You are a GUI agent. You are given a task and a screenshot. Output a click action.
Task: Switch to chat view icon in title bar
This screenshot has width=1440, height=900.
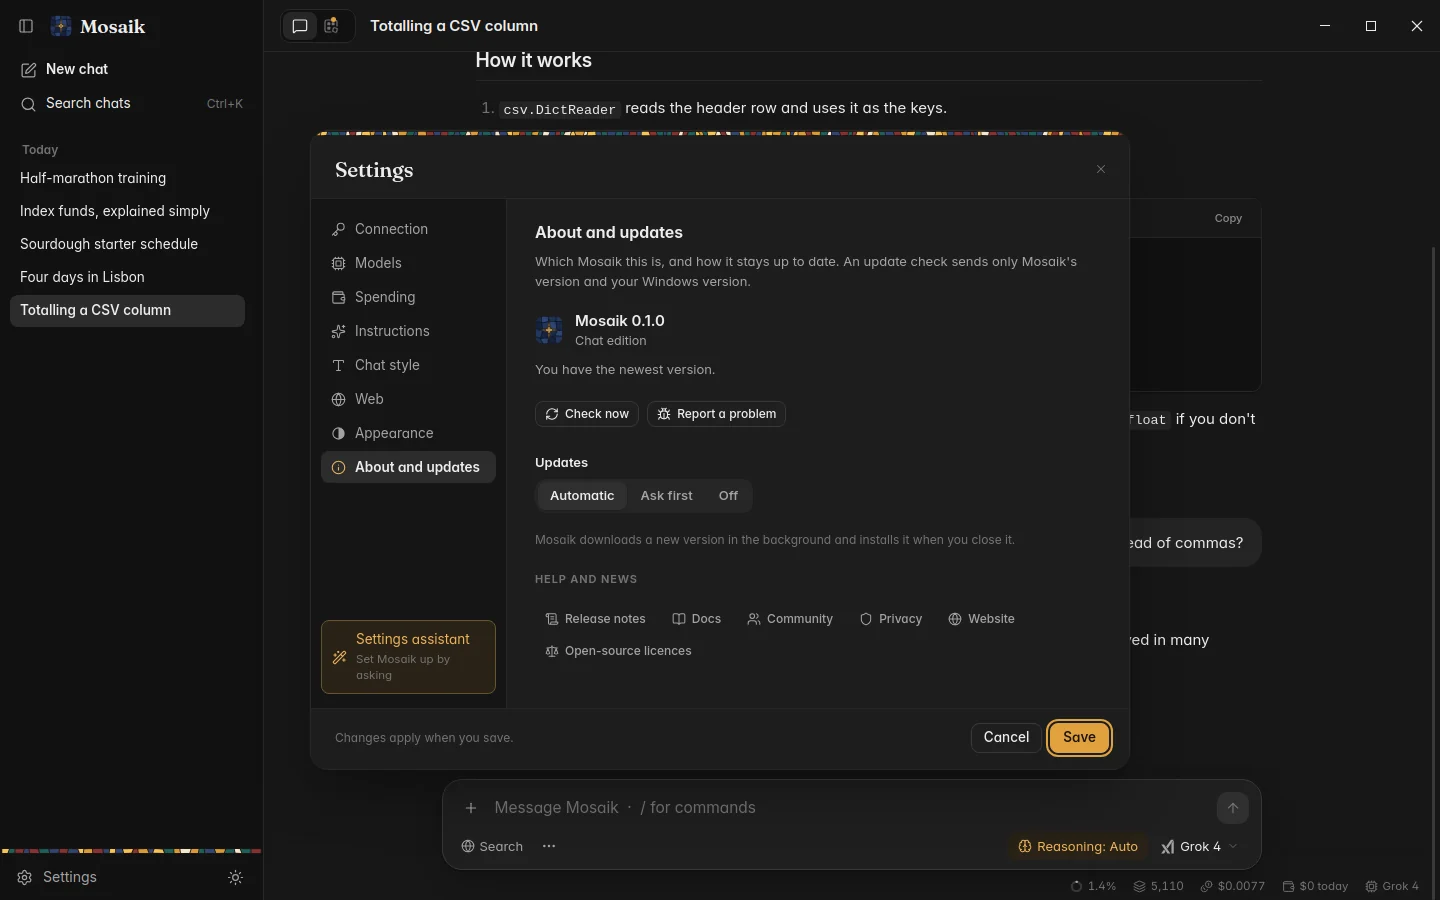tap(300, 26)
